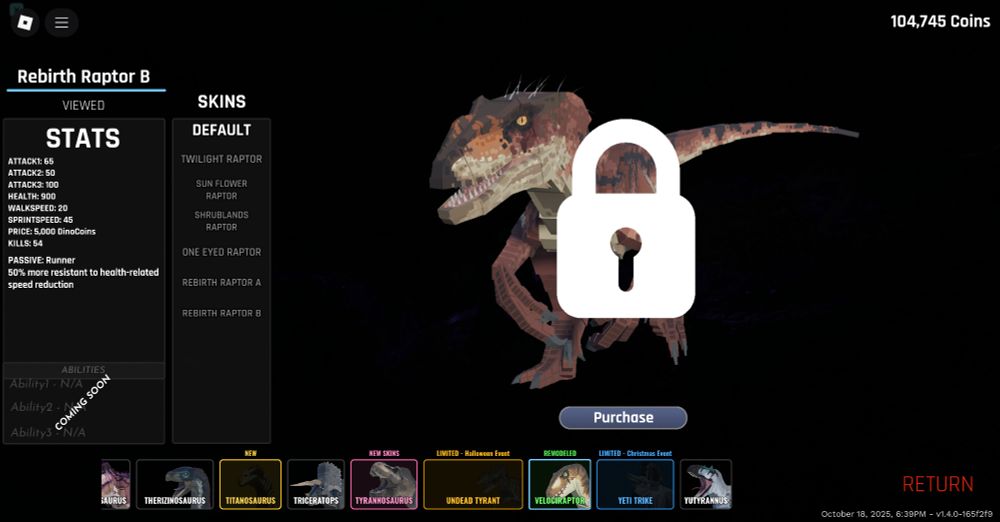1000x522 pixels.
Task: Choose the One Eyed Raptor skin
Action: (x=221, y=252)
